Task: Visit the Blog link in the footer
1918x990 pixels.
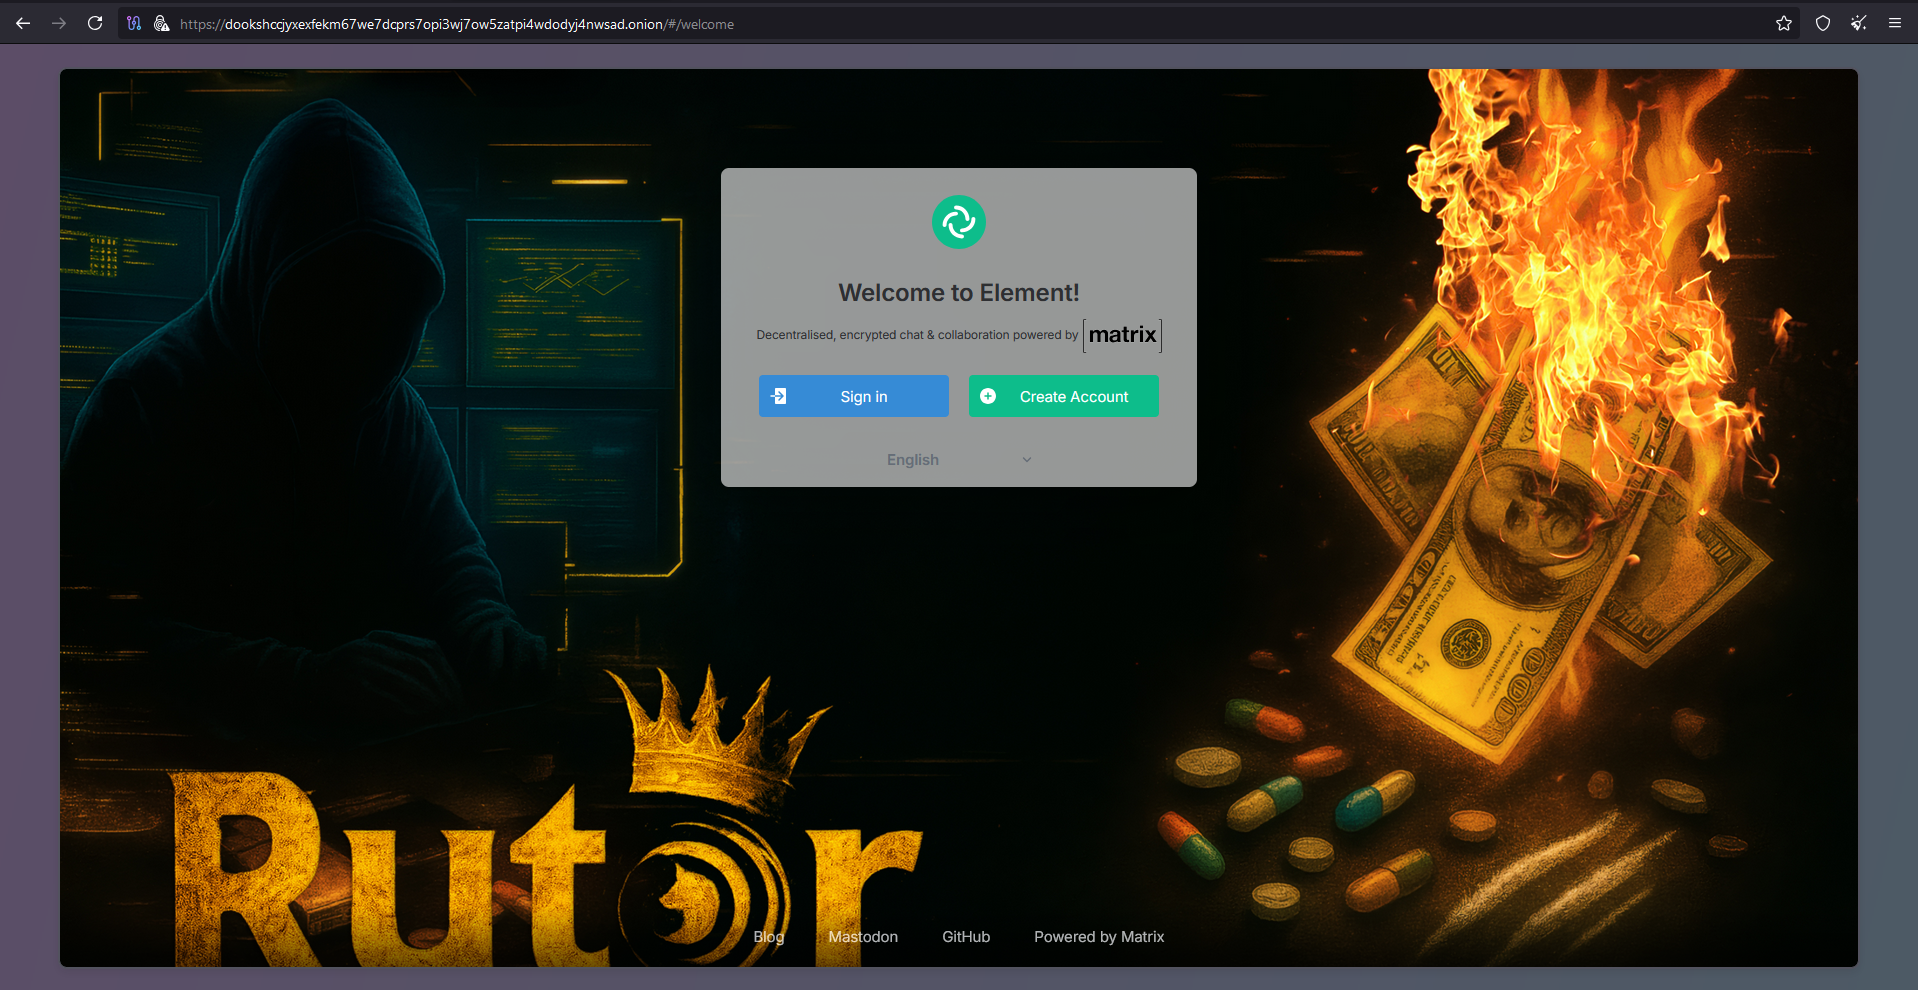Action: (x=768, y=937)
